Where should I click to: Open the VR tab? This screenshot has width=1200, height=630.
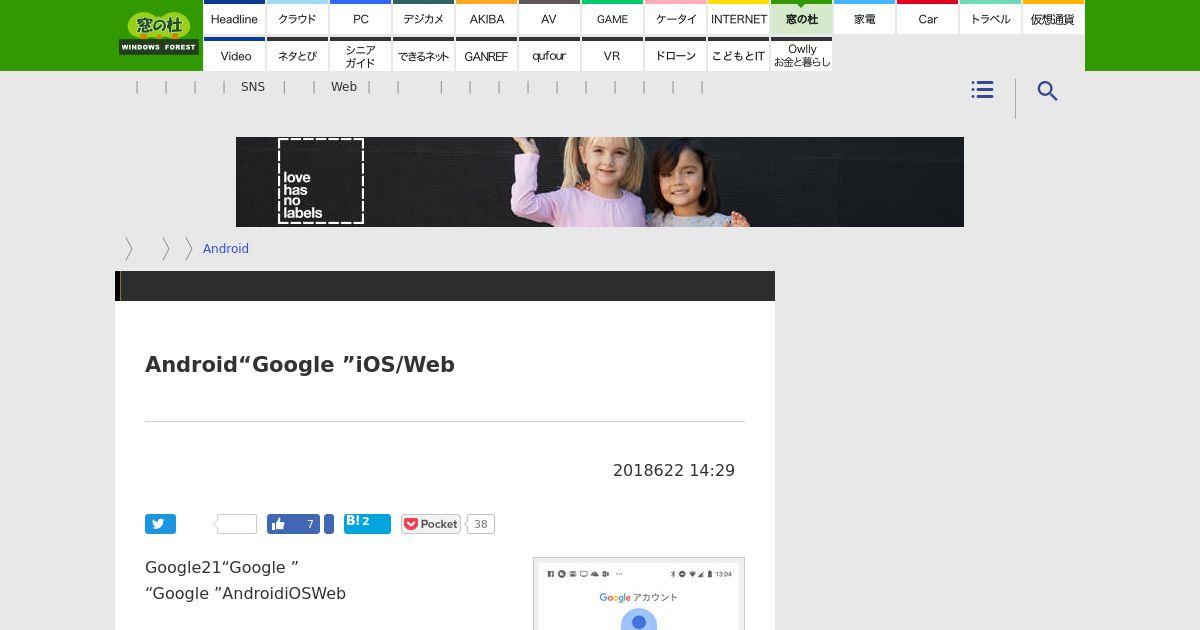(x=612, y=55)
